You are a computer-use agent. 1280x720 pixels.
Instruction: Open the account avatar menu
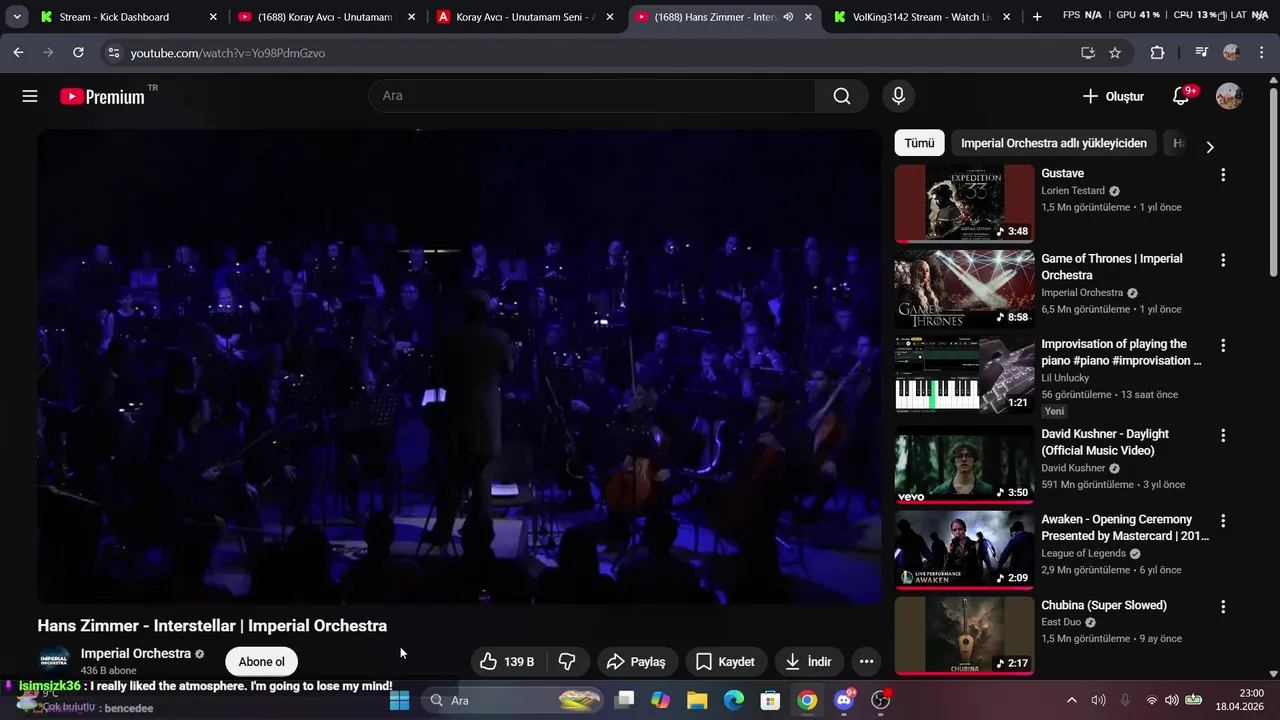[1229, 96]
